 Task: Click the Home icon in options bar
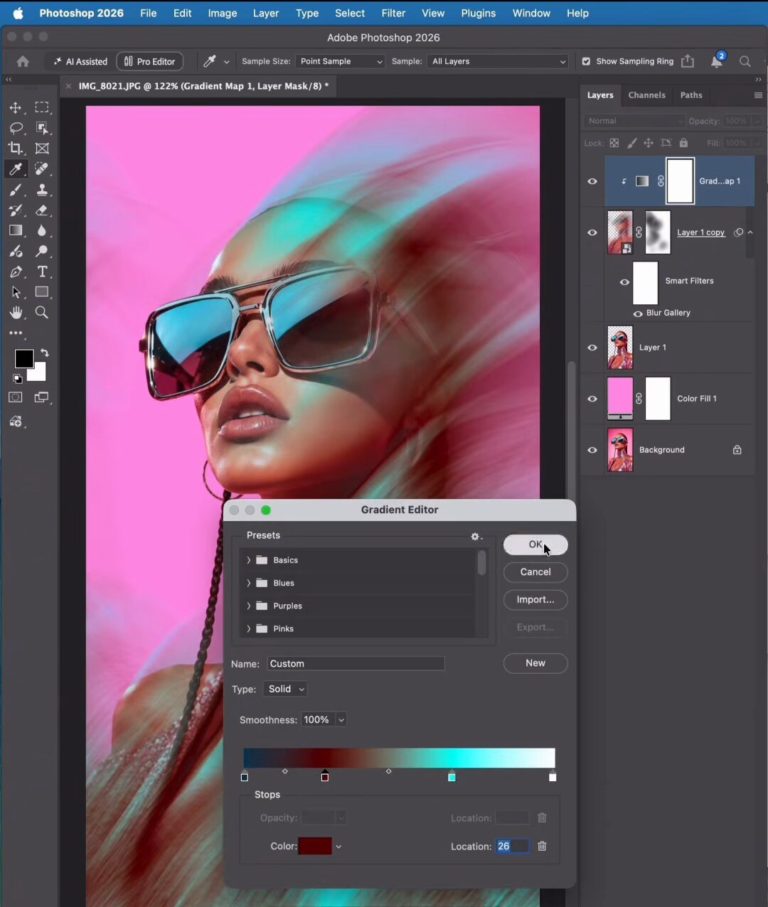point(23,61)
